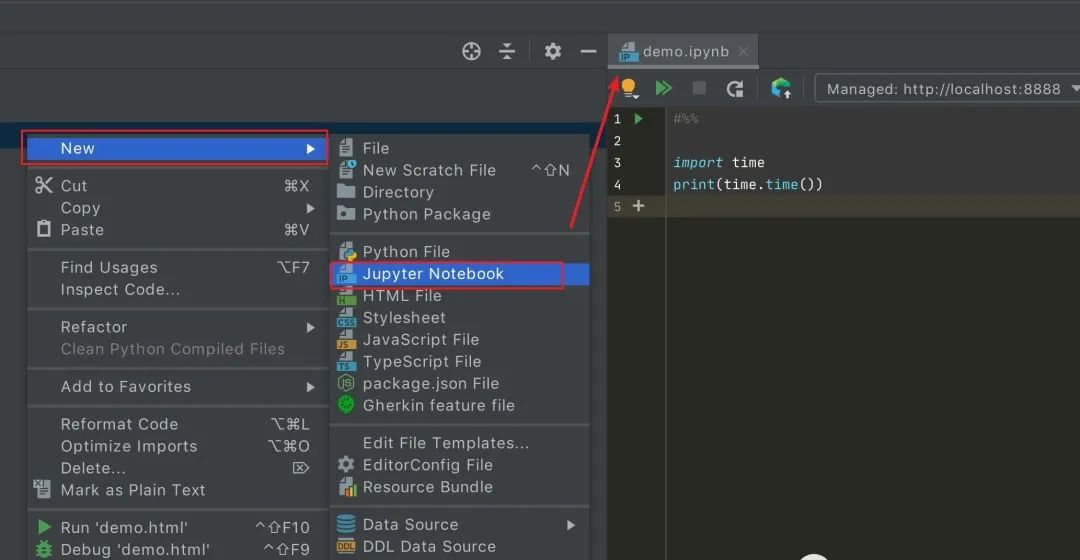Click the CSS Stylesheet icon
This screenshot has height=560, width=1080.
tap(346, 318)
